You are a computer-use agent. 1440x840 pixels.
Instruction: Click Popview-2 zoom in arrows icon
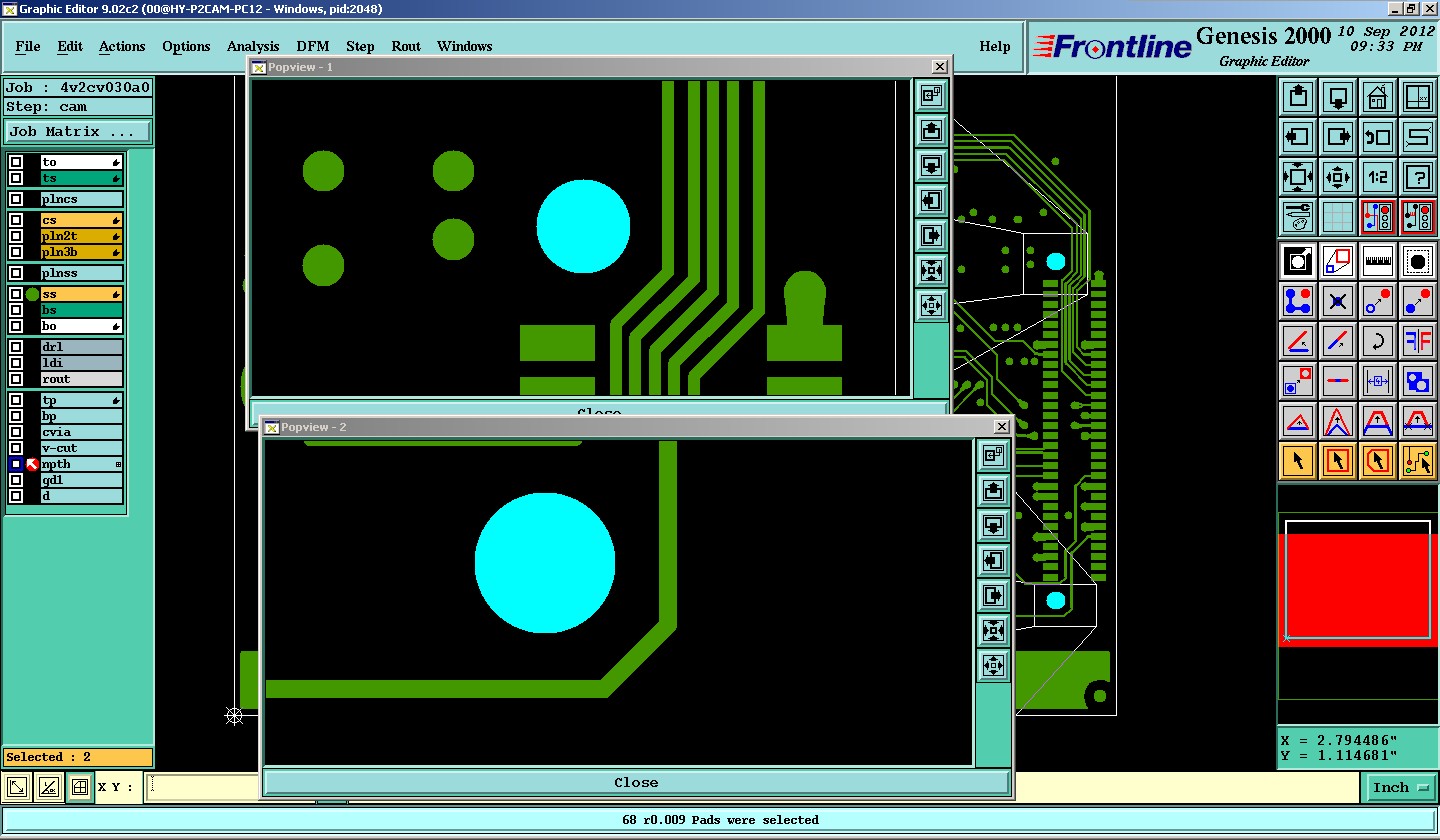click(x=993, y=630)
